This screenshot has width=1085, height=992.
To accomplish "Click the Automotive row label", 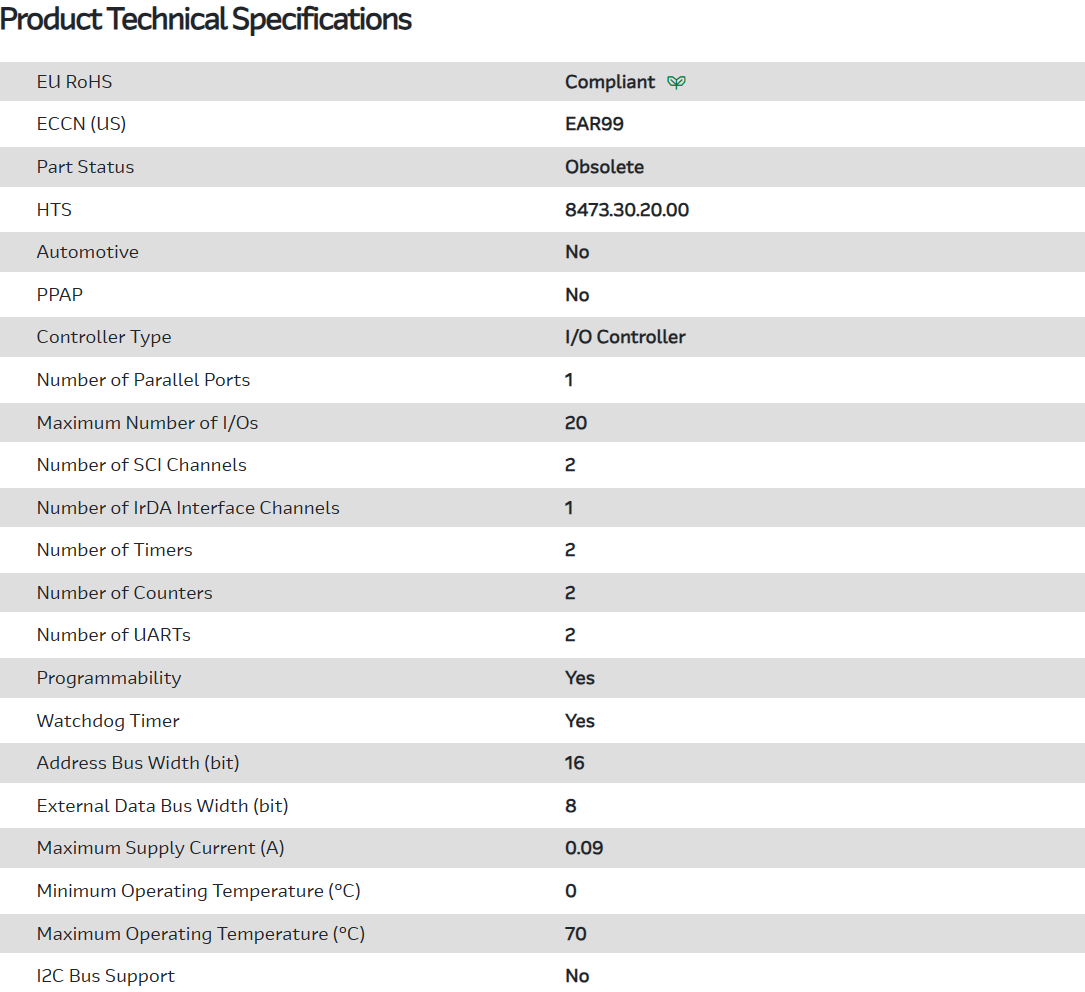I will 87,252.
